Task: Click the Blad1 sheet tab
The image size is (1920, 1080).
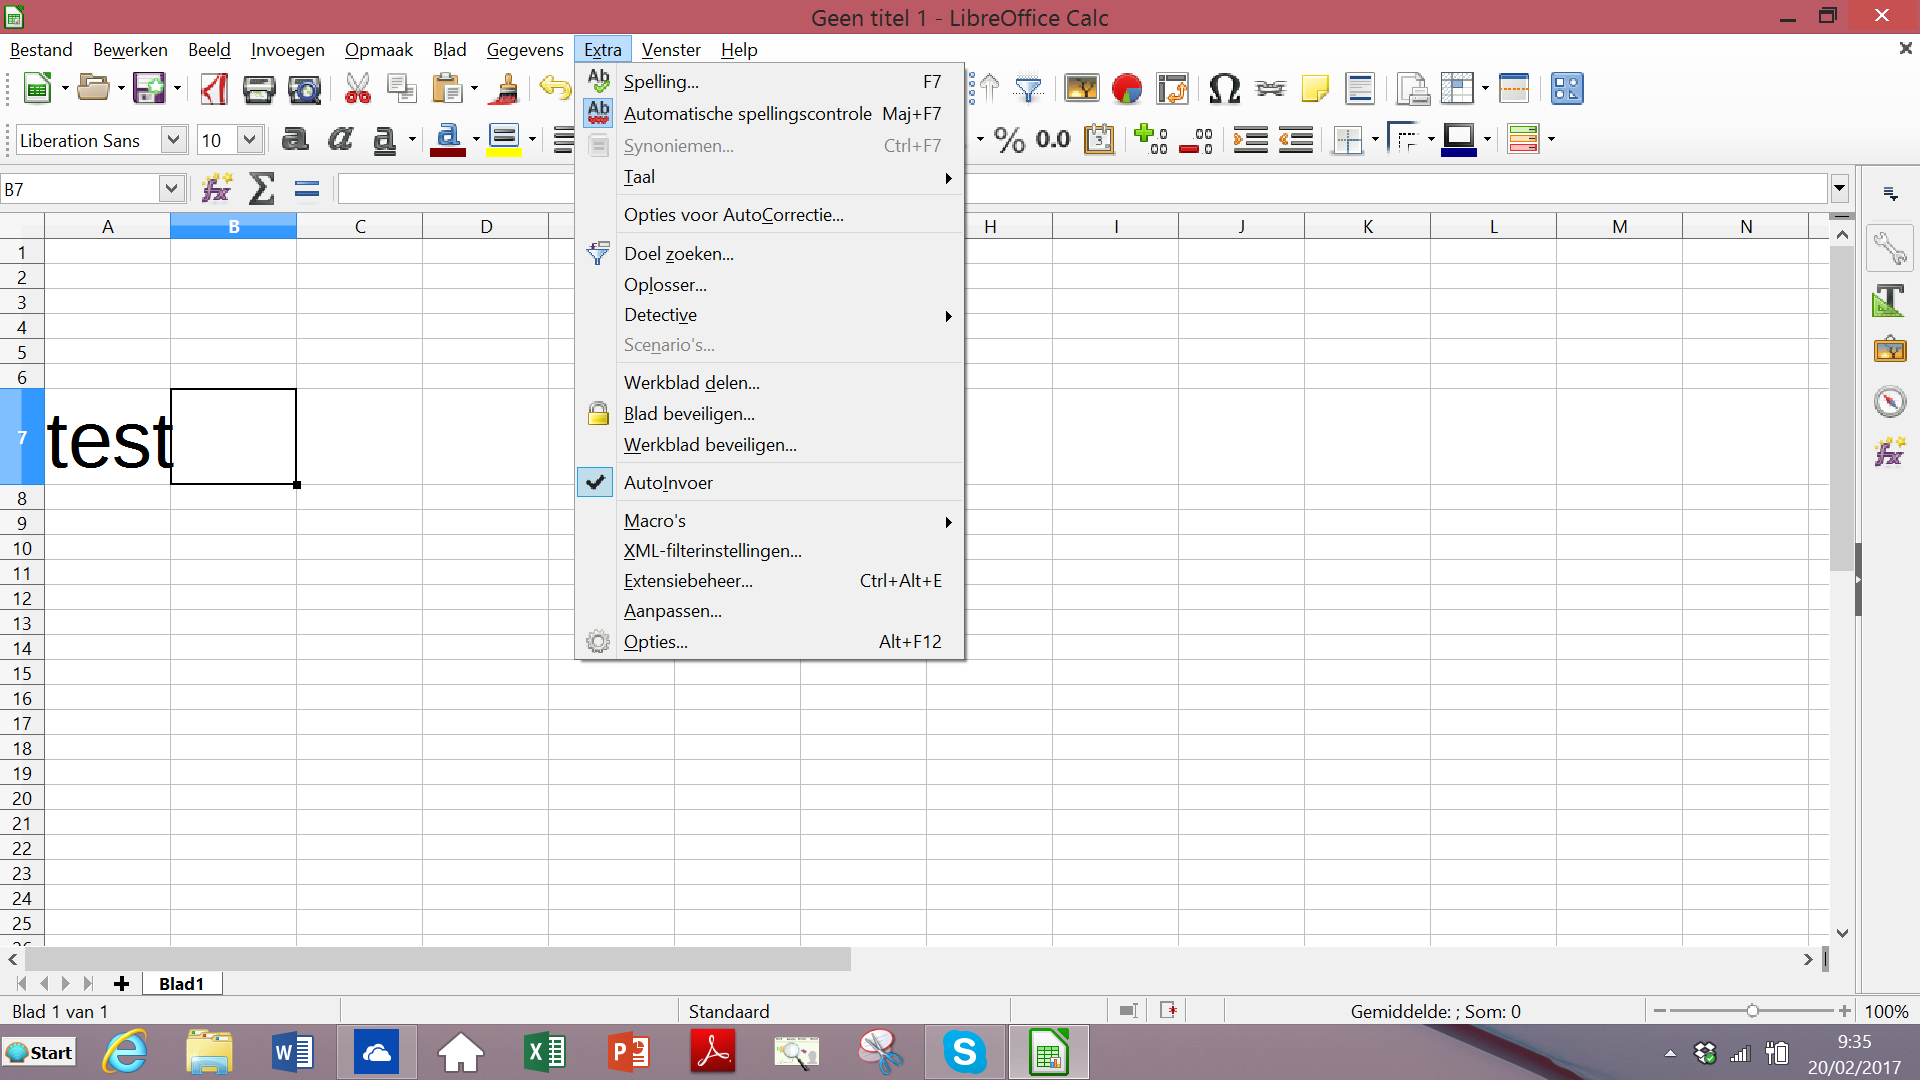Action: coord(181,984)
